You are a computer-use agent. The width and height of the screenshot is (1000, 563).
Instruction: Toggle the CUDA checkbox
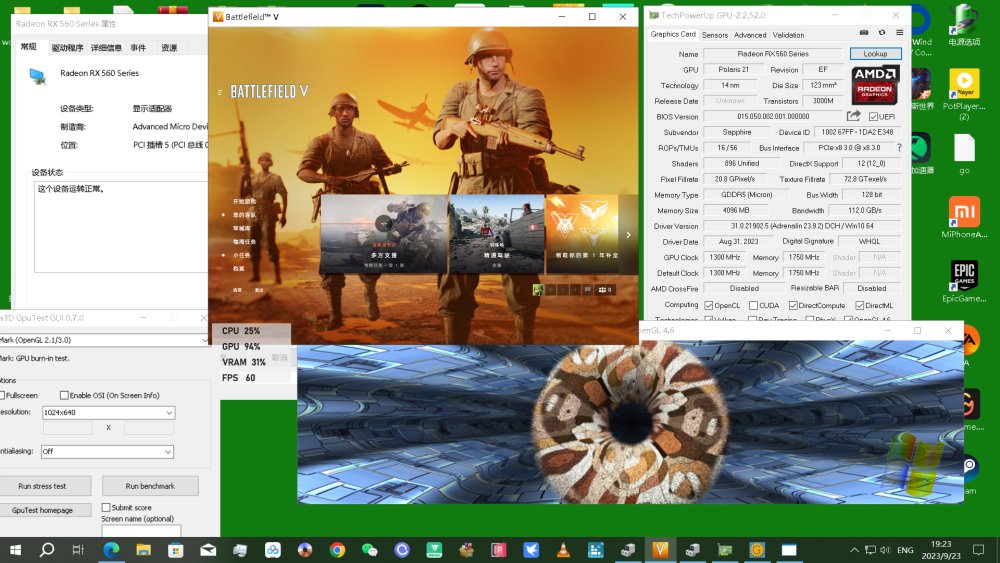coord(753,305)
